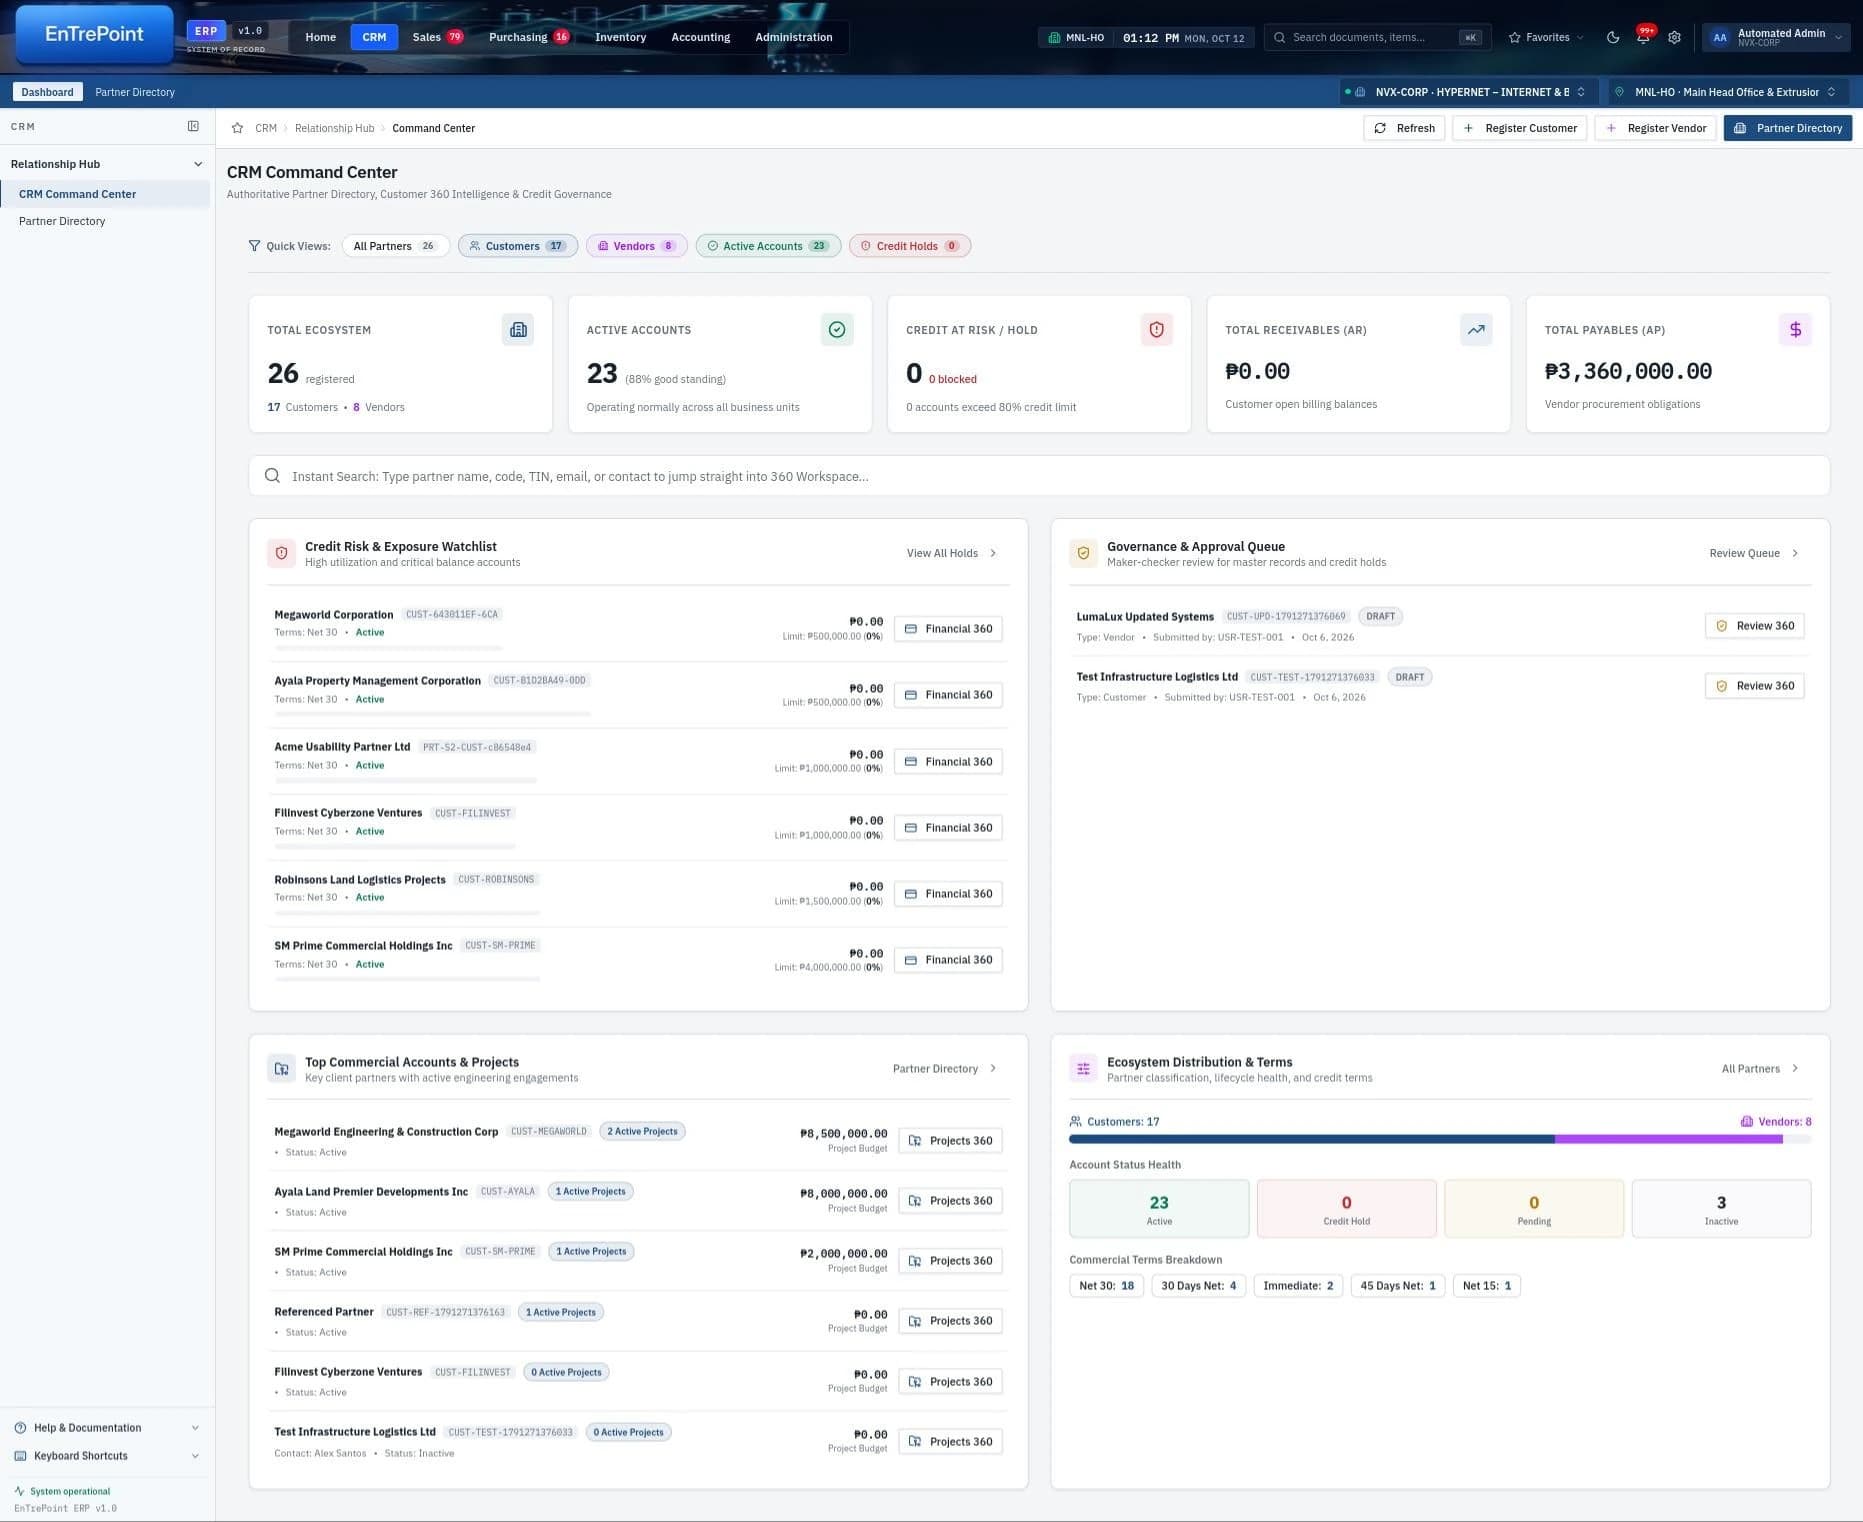
Task: Open the Favorites dropdown
Action: 1546,37
